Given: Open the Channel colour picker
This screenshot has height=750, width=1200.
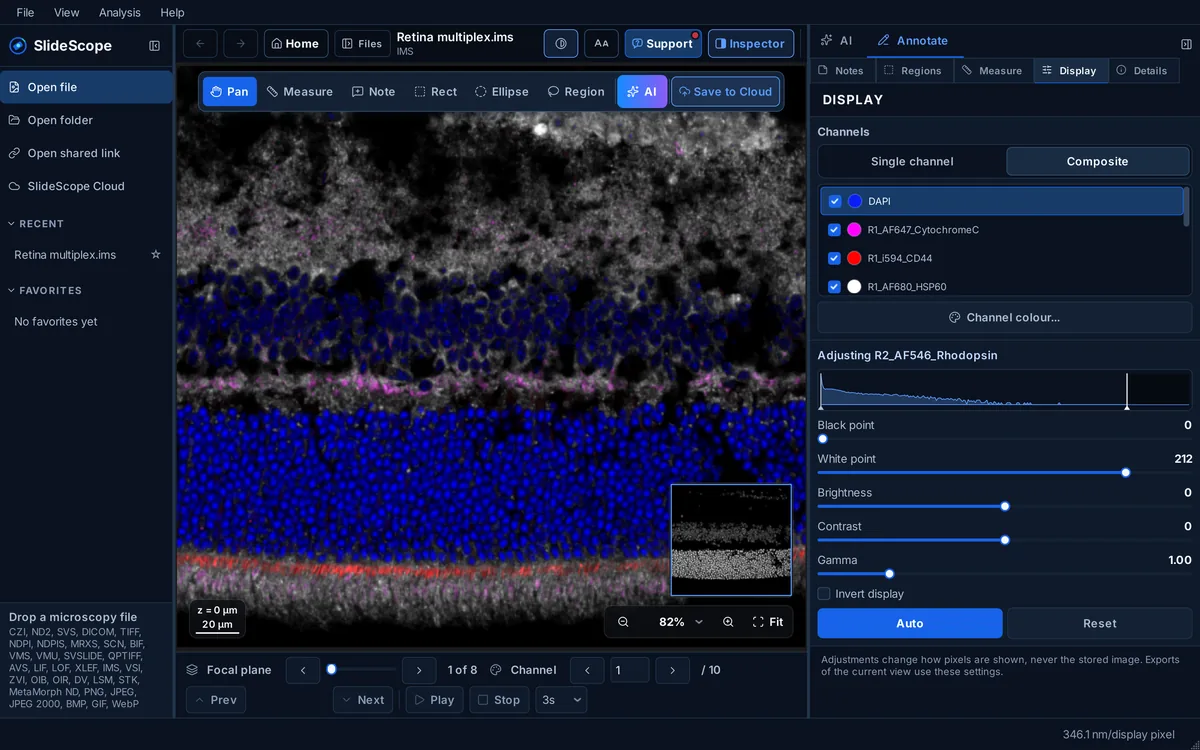Looking at the screenshot, I should tap(1005, 317).
